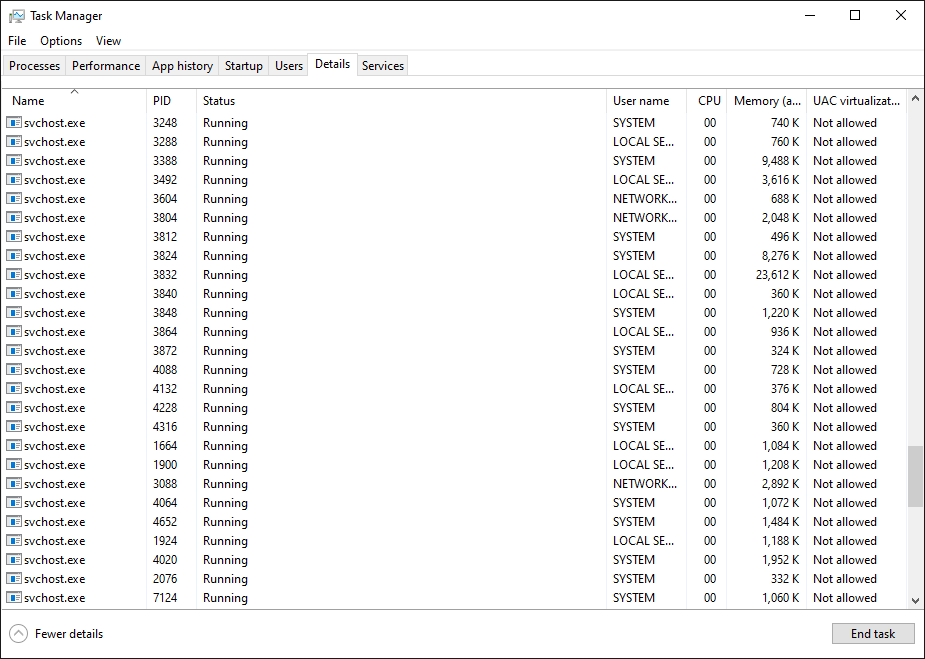Click the svchost.exe icon for PID 3604
The image size is (925, 659).
coord(14,199)
